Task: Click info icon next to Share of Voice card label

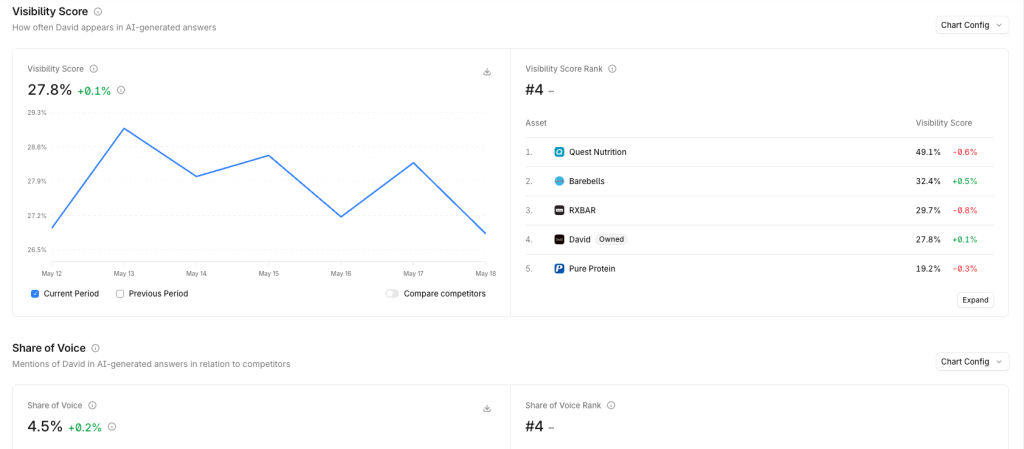Action: click(93, 405)
